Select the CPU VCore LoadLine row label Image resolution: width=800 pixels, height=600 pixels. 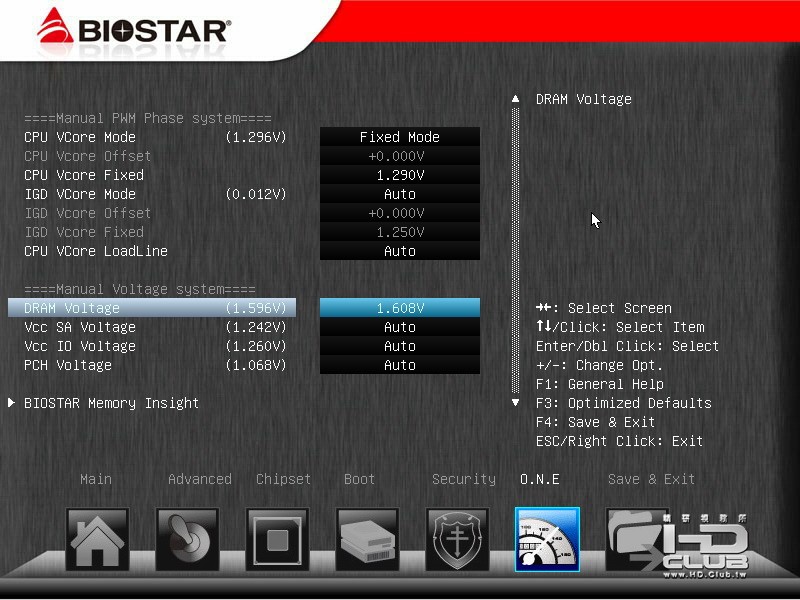96,251
